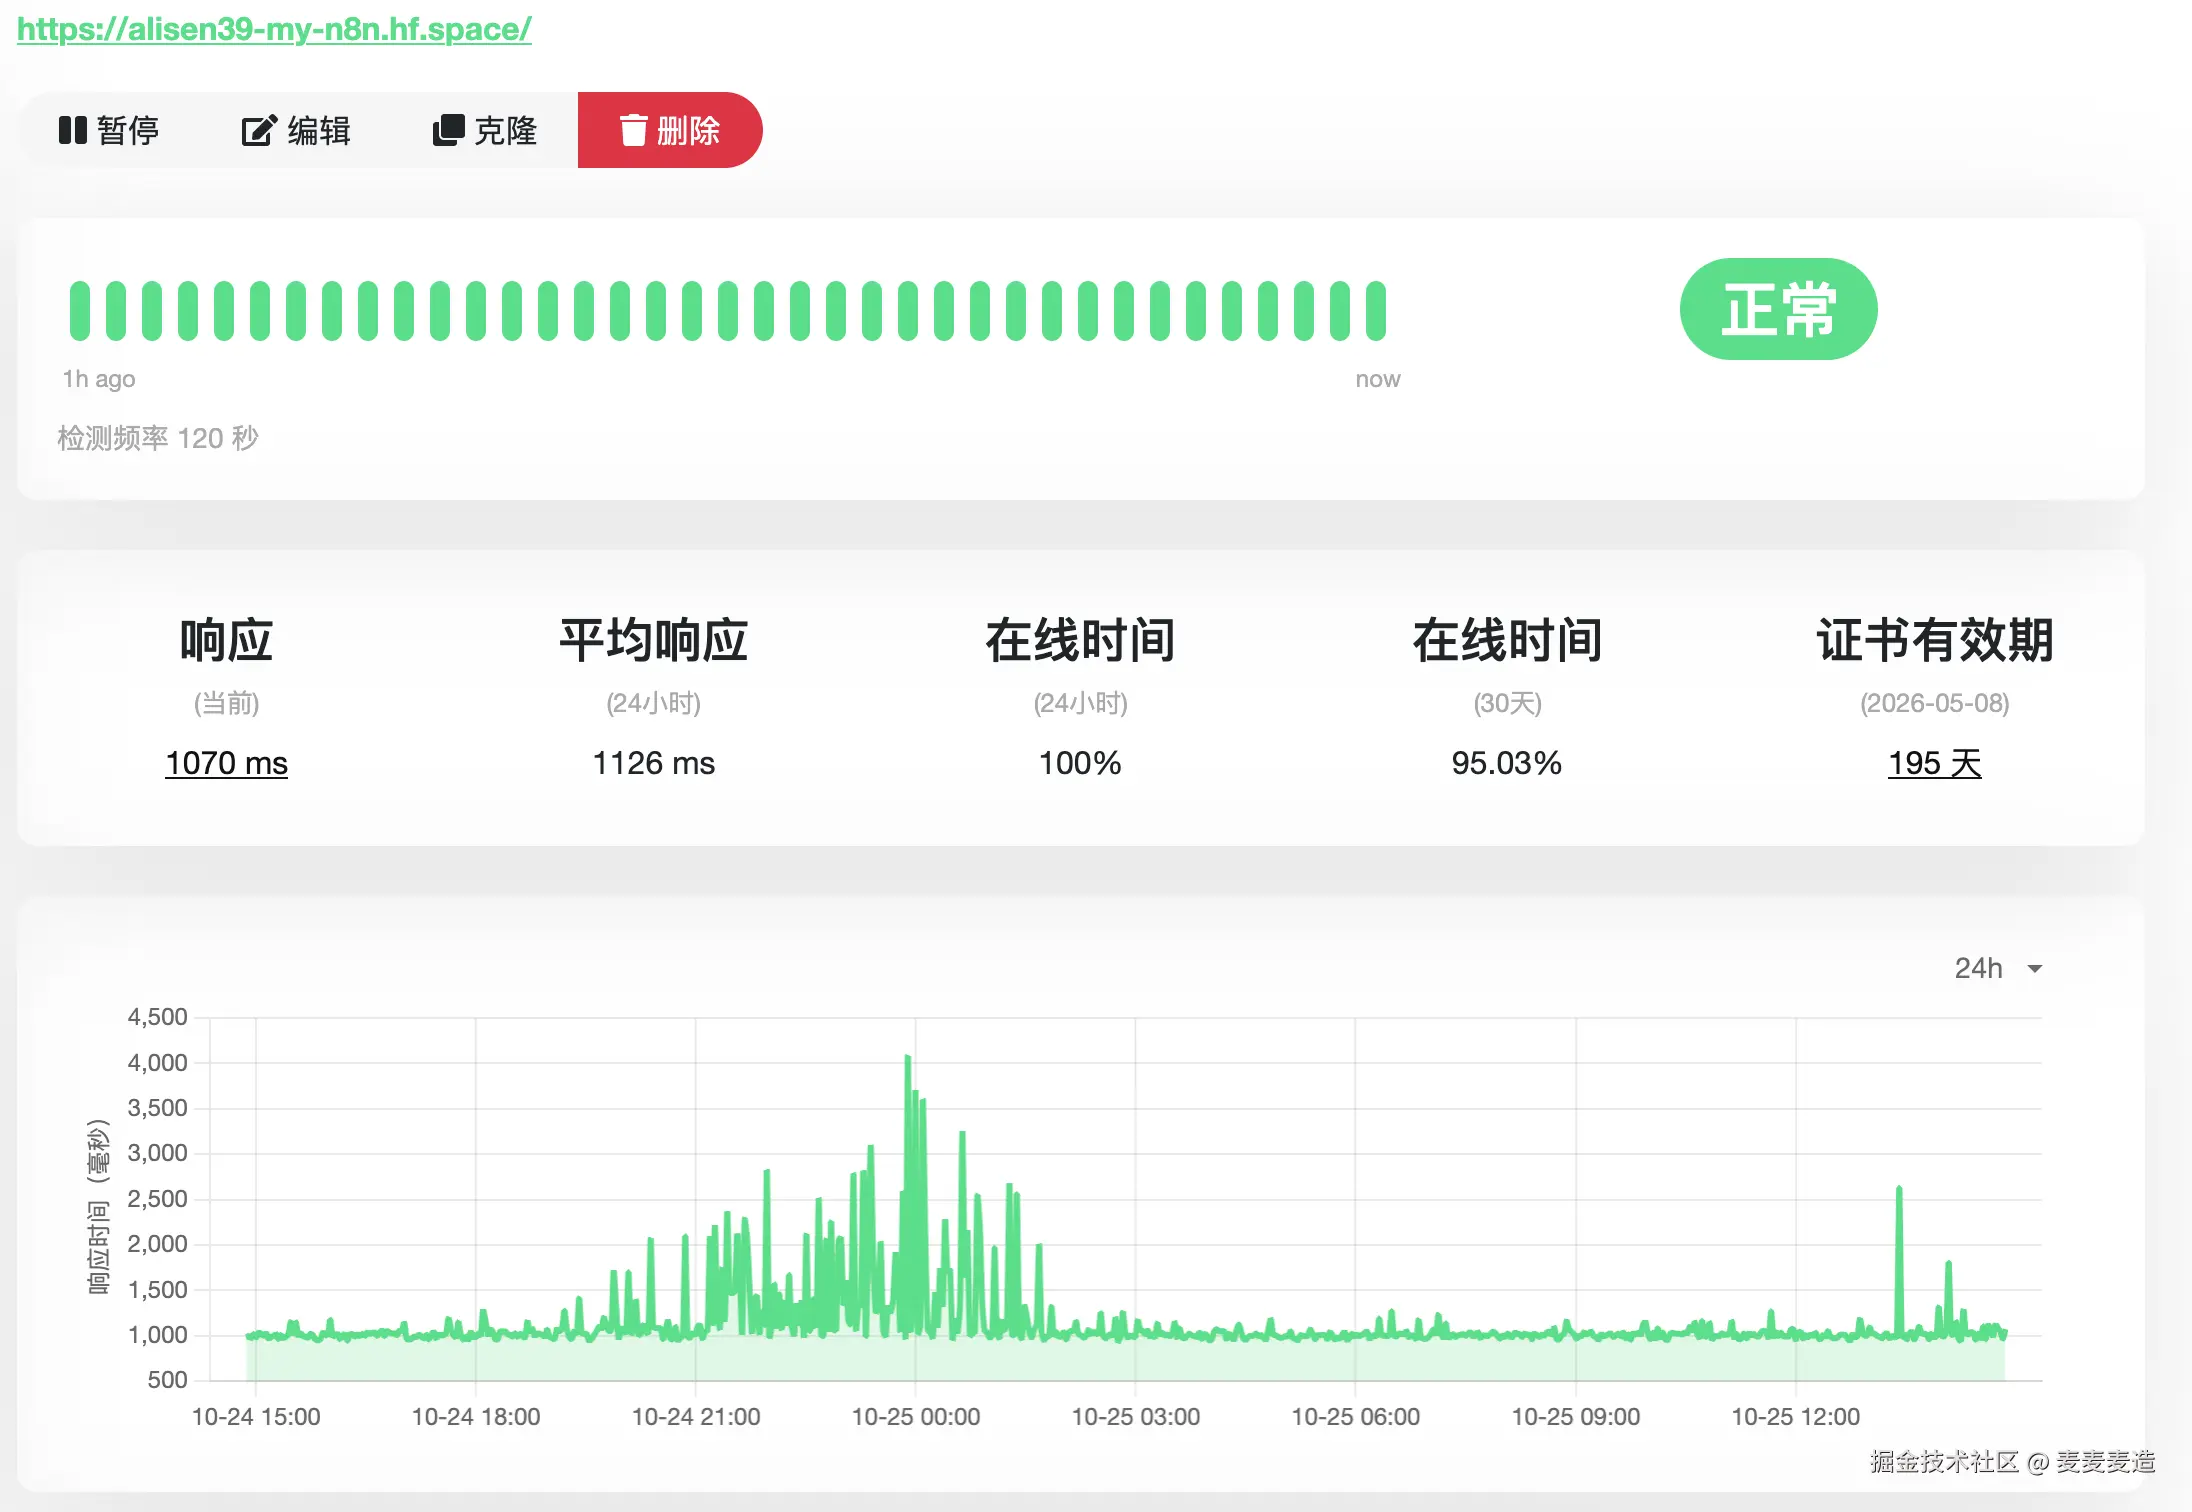This screenshot has width=2192, height=1512.
Task: Click the trash can delete icon
Action: (633, 130)
